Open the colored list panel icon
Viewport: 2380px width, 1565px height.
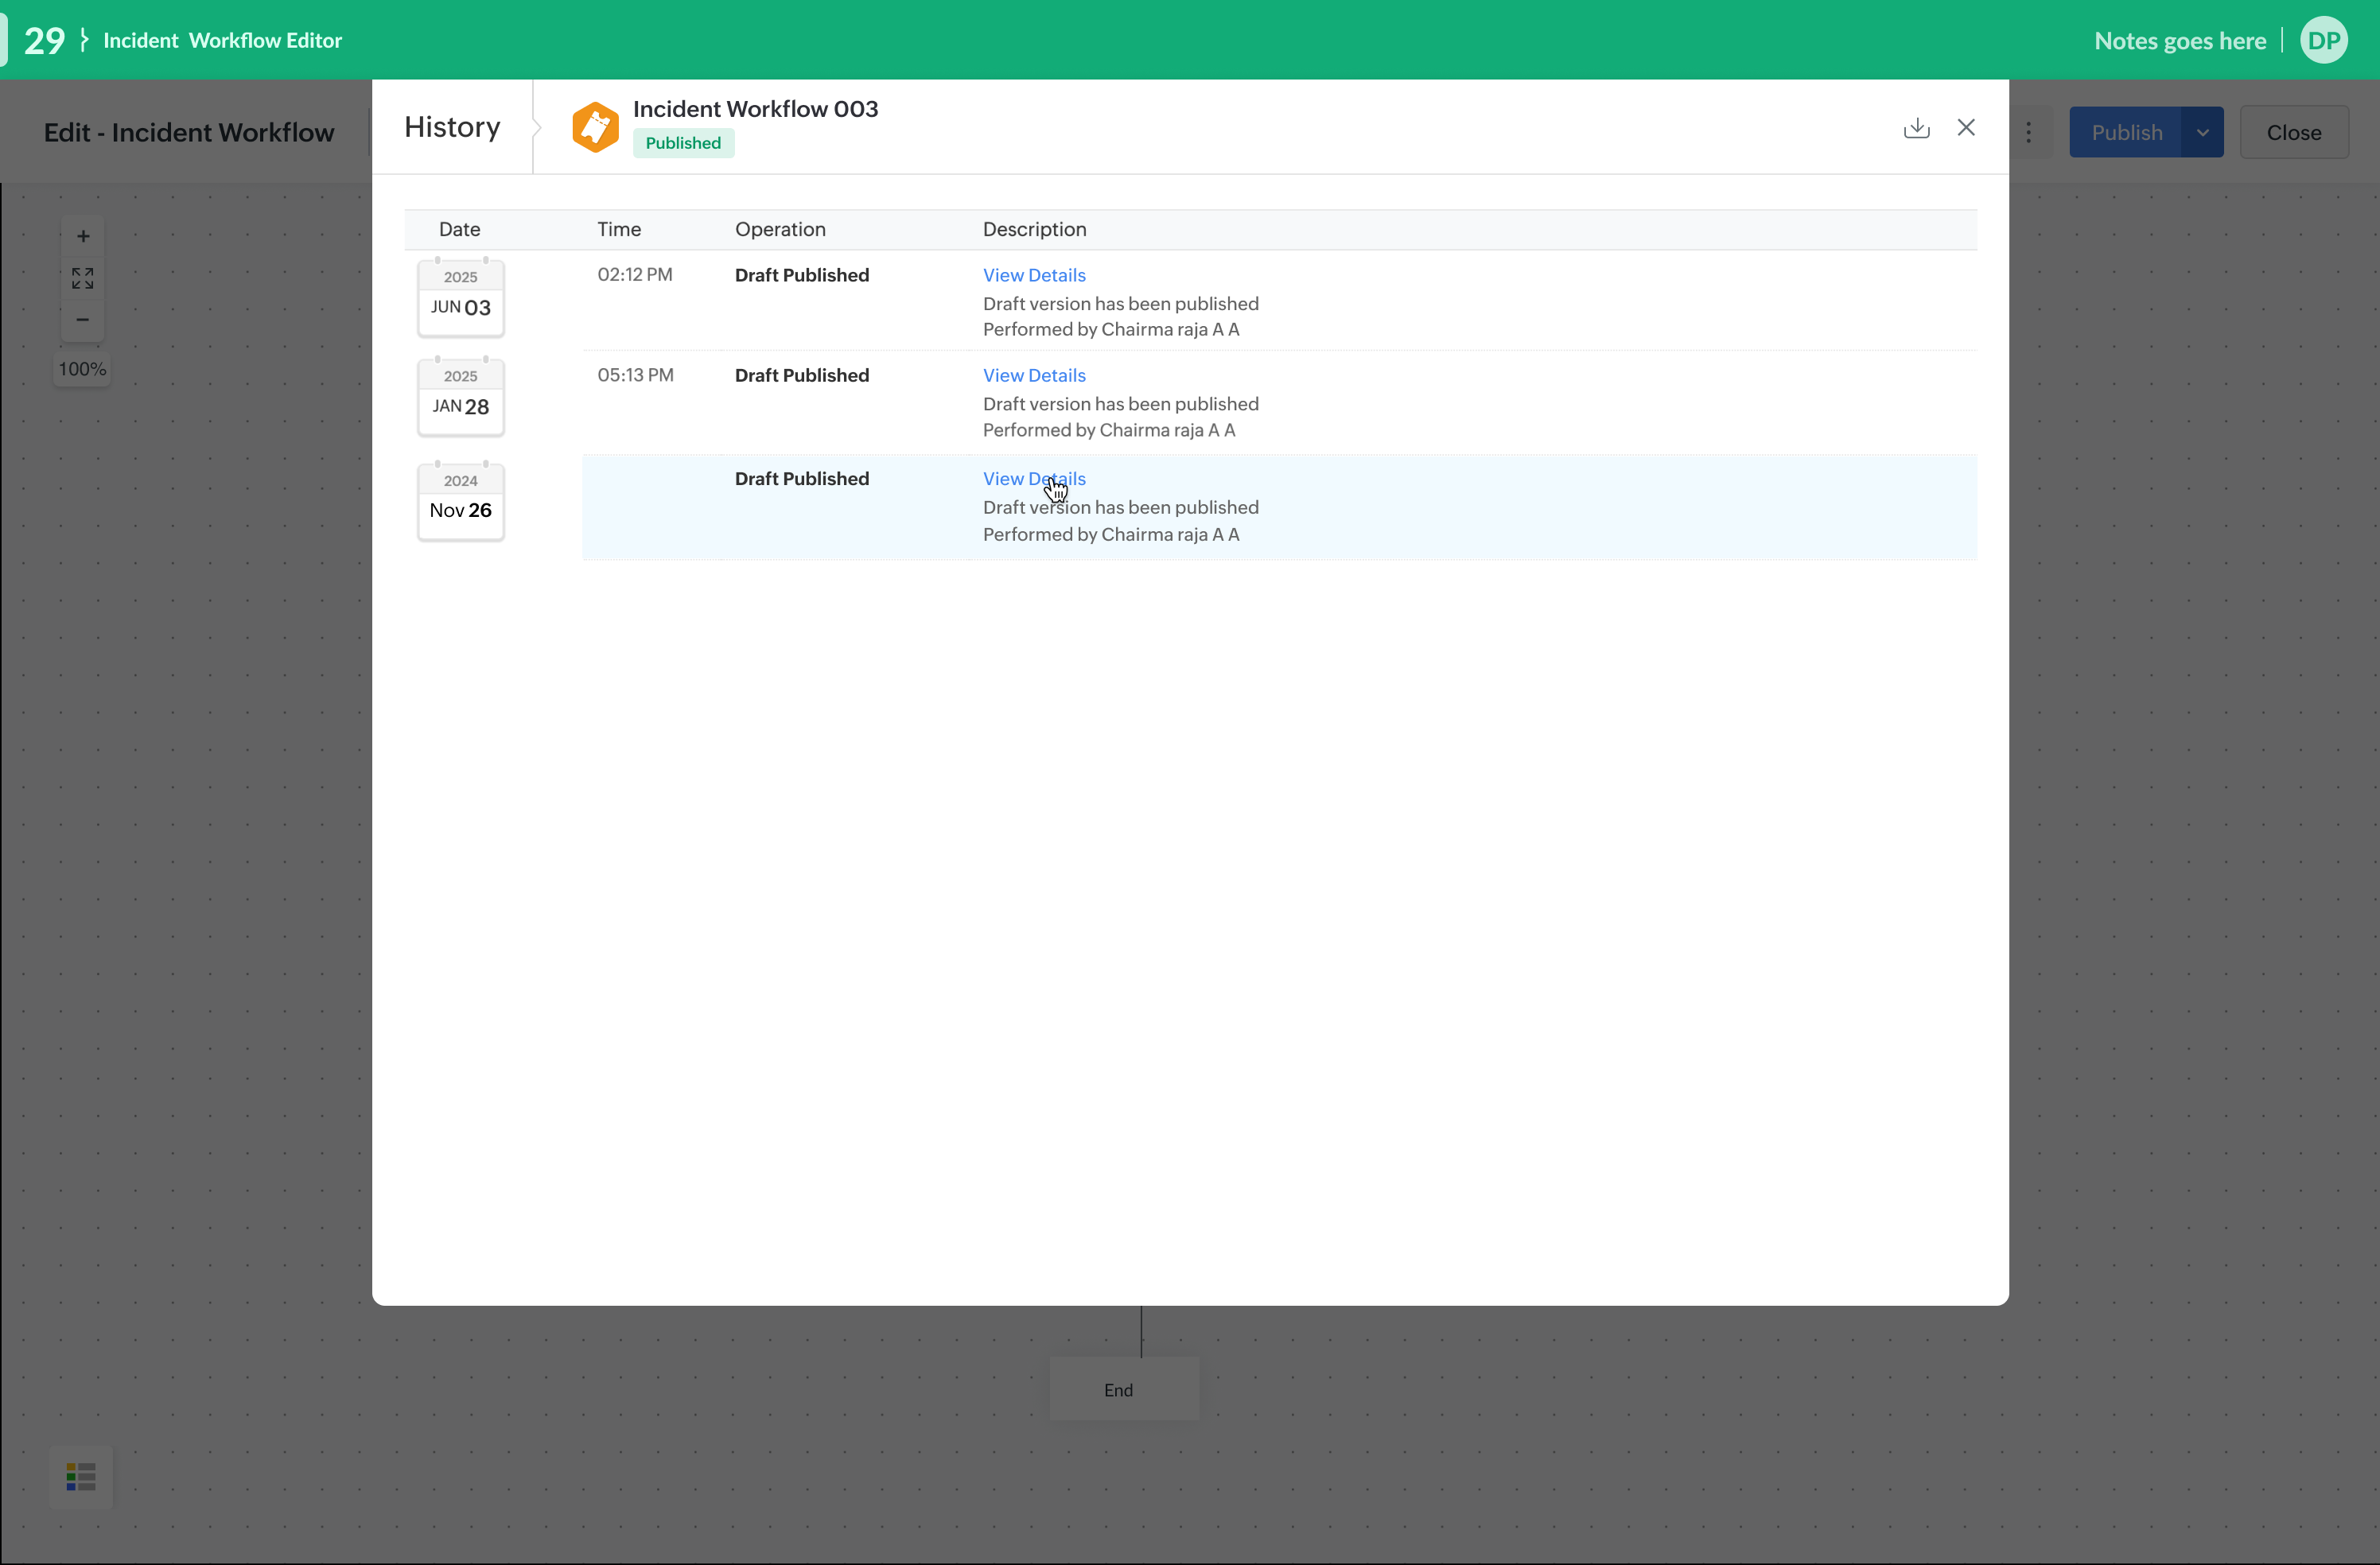81,1476
